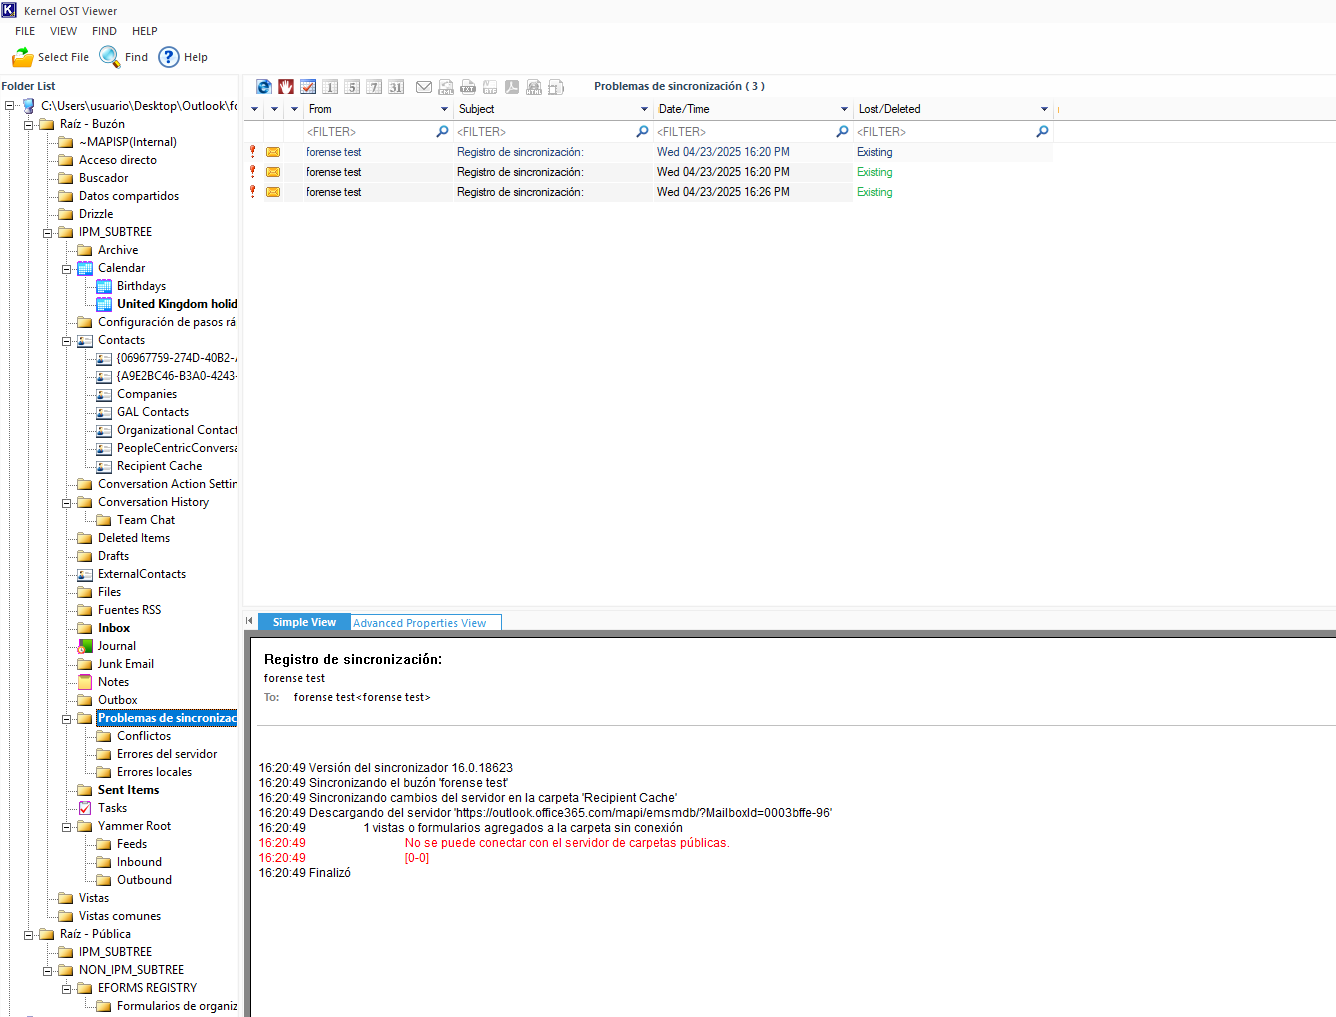The width and height of the screenshot is (1336, 1017).
Task: Collapse the Calendar folder node
Action: coord(66,269)
